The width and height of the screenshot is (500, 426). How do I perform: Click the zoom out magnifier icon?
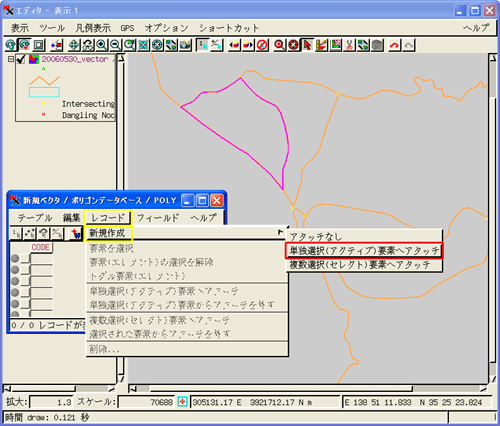[x=115, y=45]
